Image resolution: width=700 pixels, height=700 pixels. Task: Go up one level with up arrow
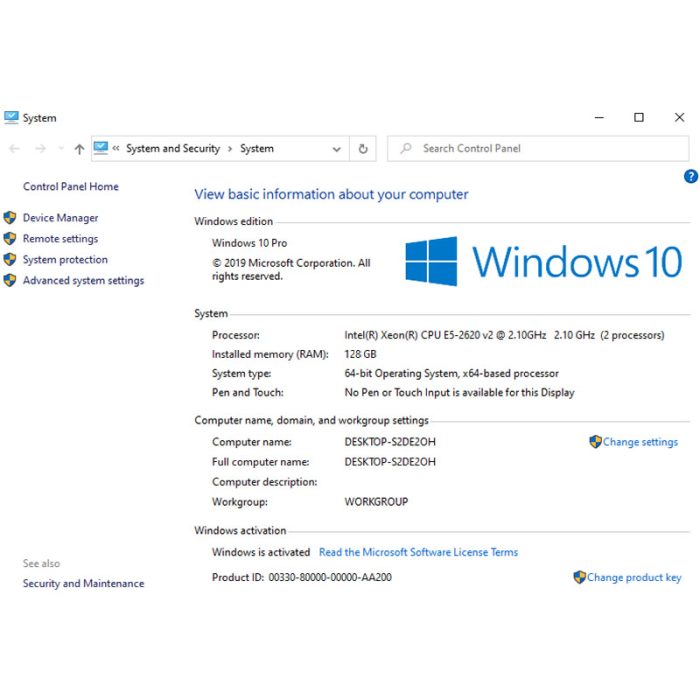coord(79,149)
